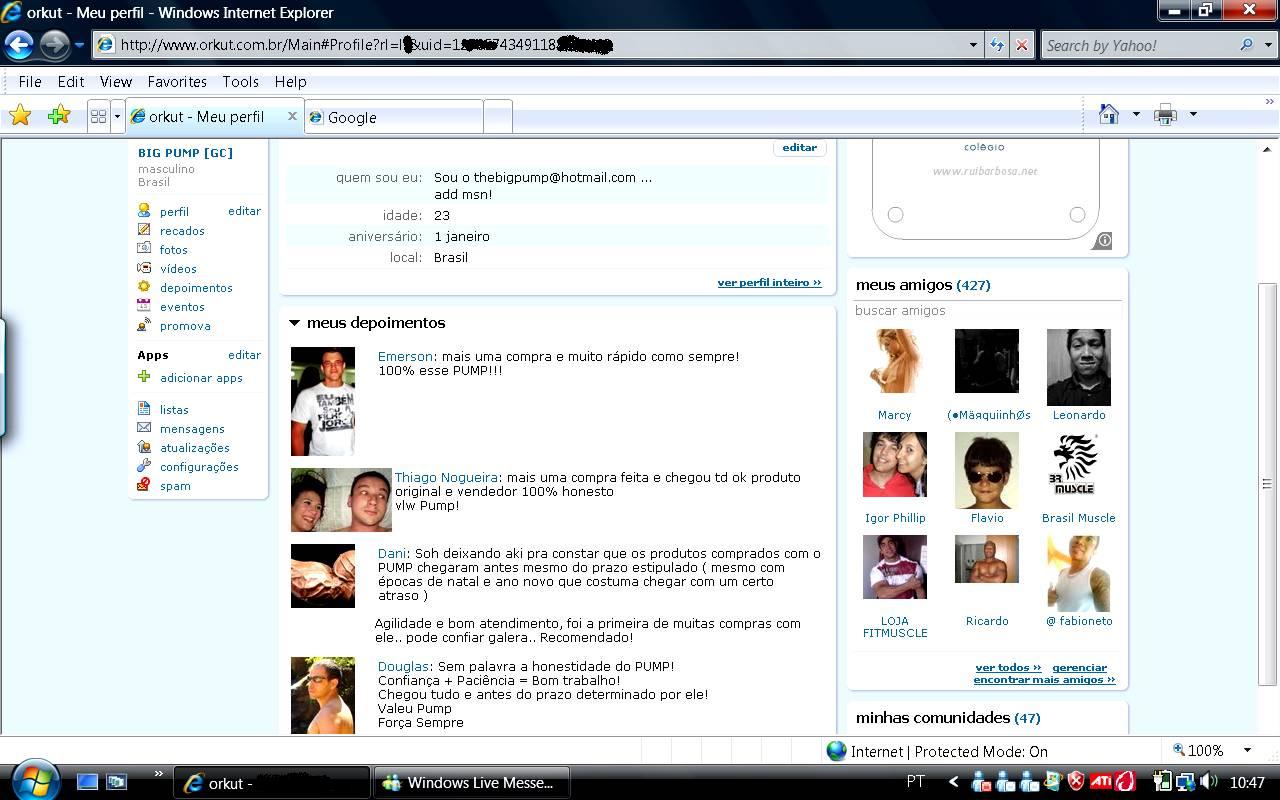Expand Quick Tabs dropdown arrow
Viewport: 1280px width, 800px height.
click(117, 117)
